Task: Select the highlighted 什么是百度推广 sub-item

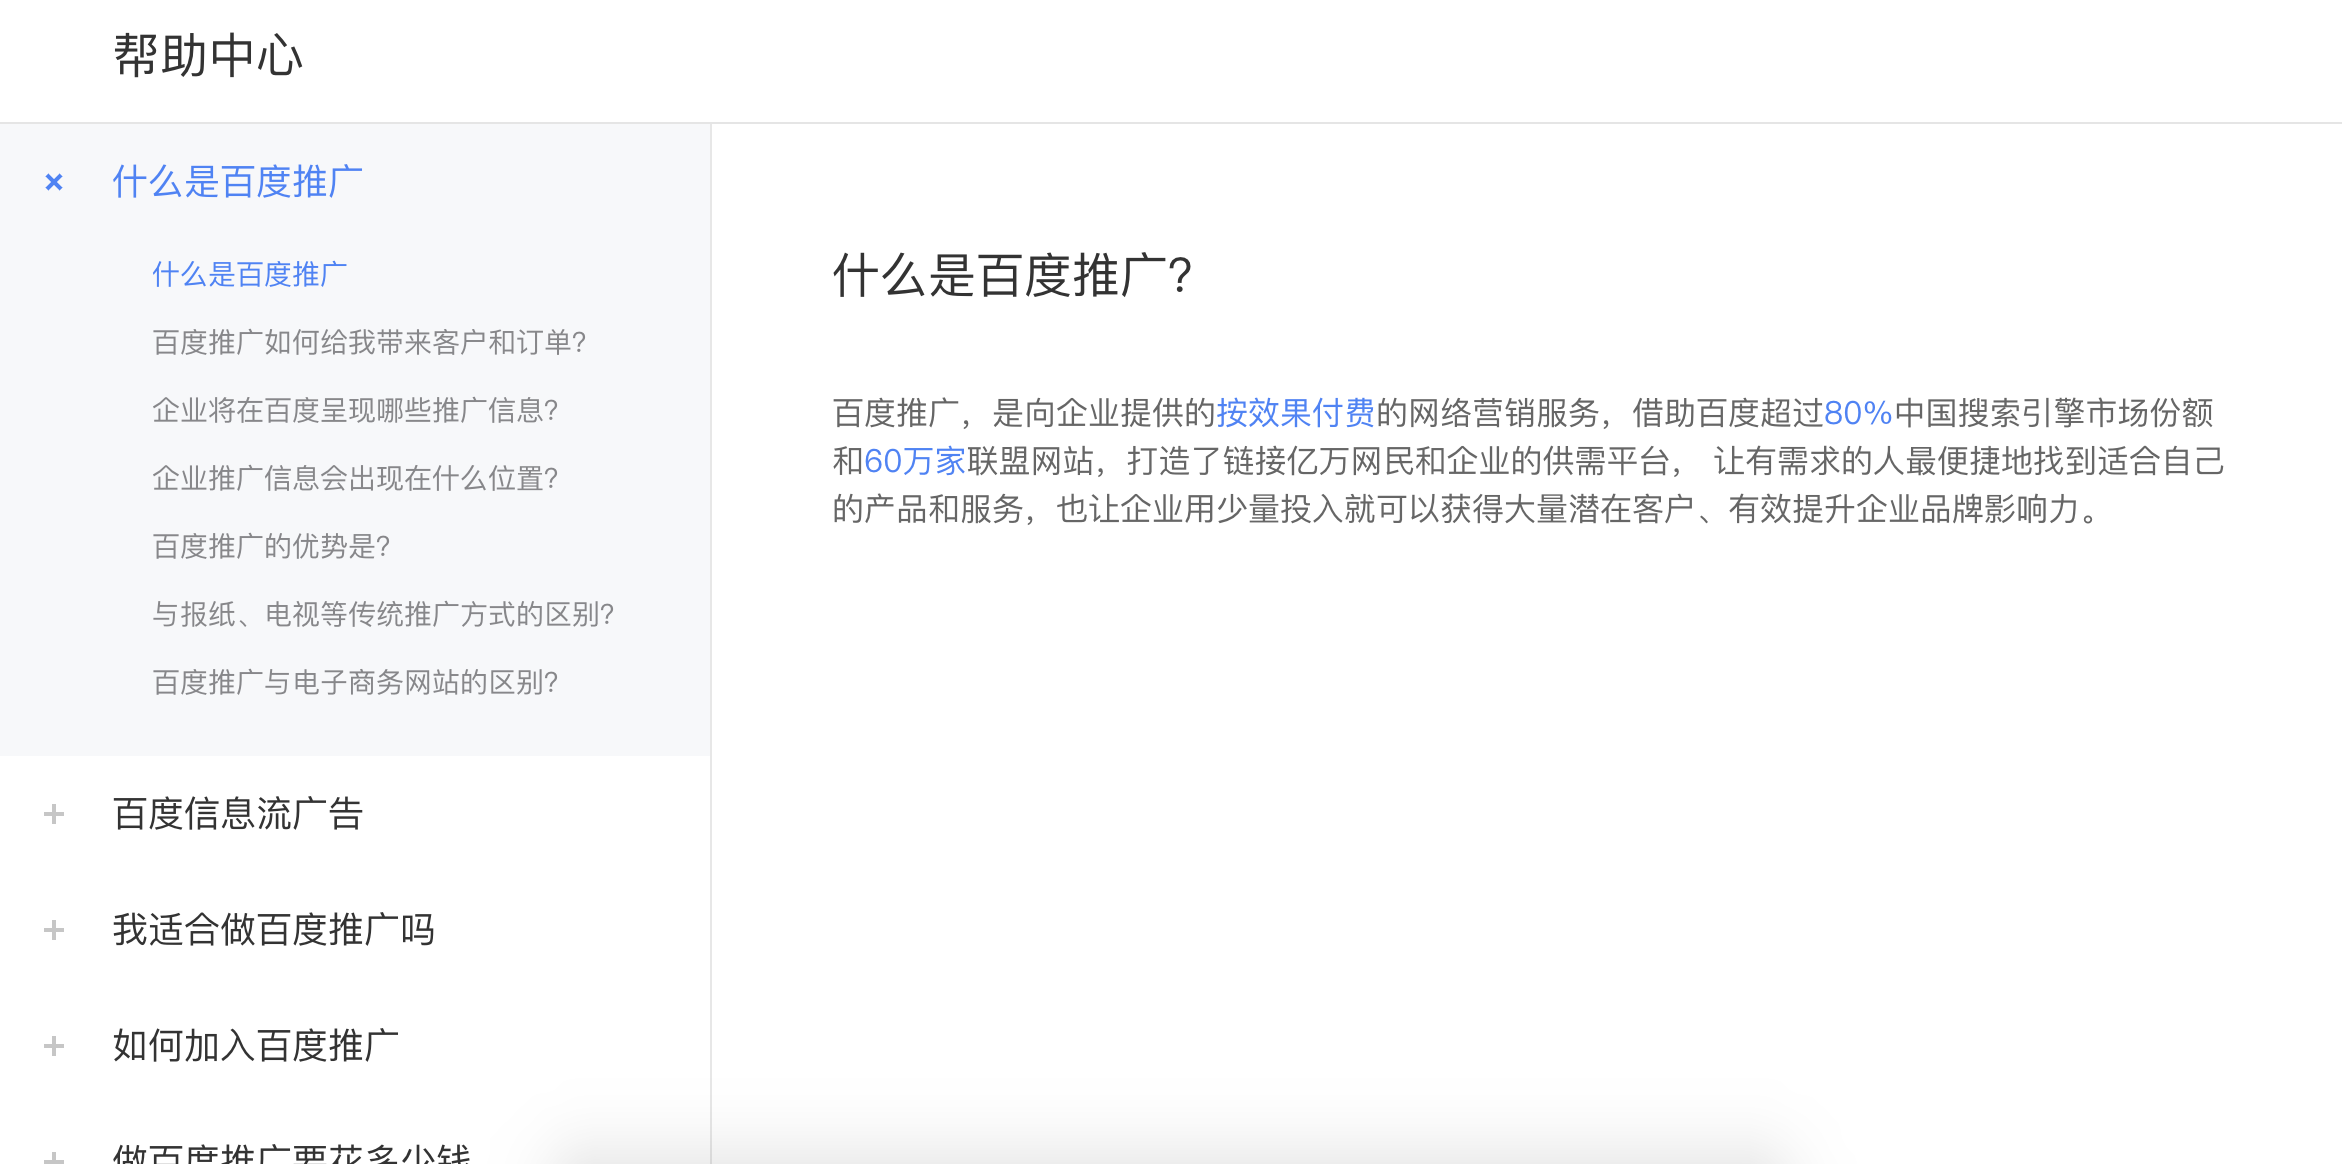Action: 249,274
